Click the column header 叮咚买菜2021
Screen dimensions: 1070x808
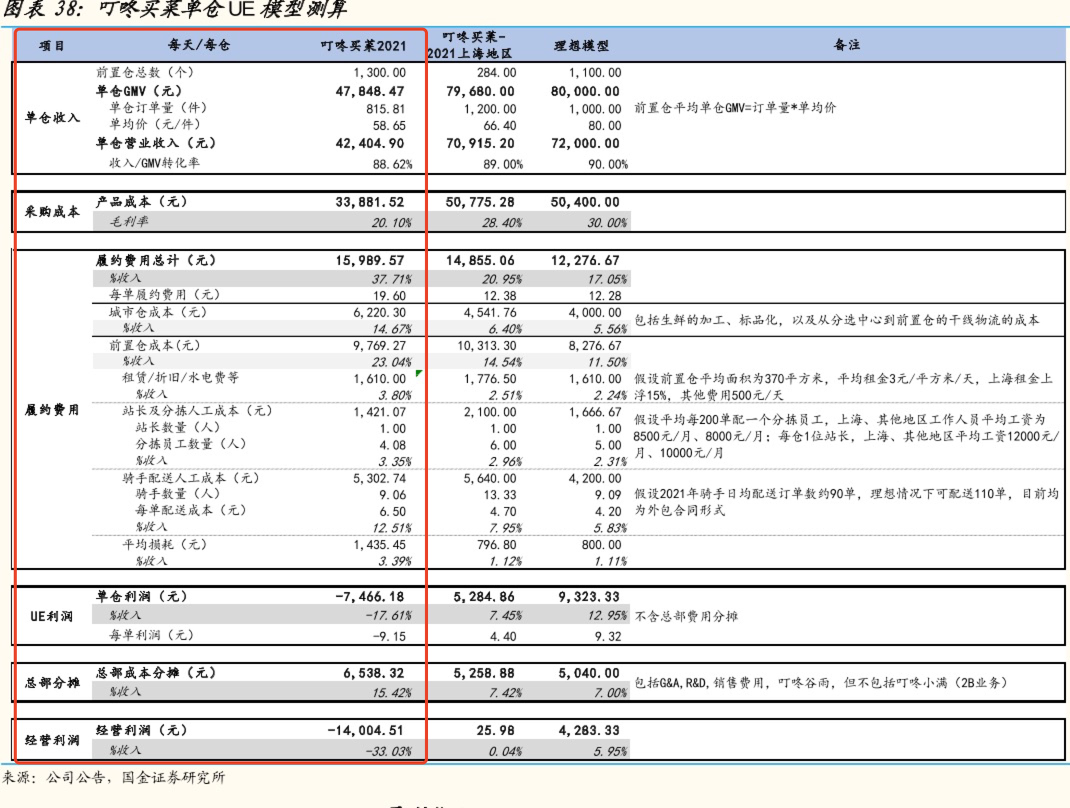tap(363, 46)
